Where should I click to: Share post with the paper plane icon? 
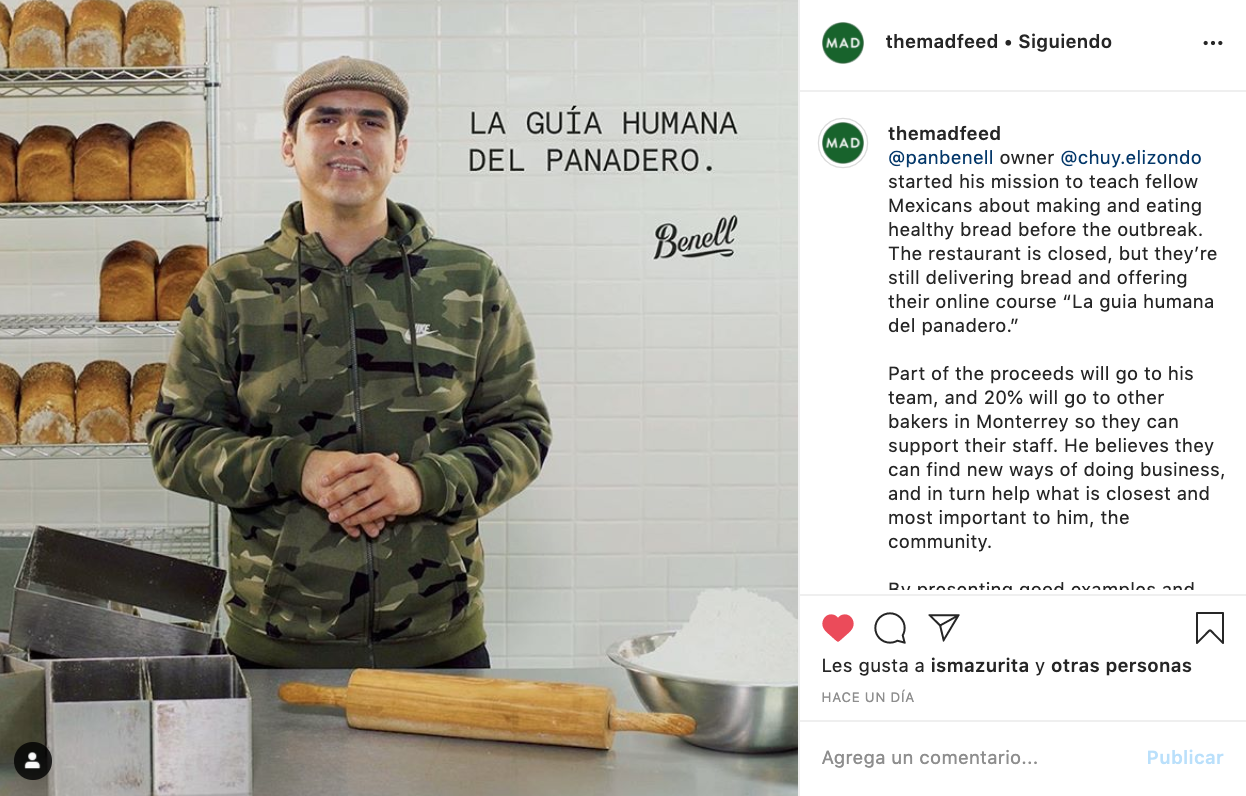[x=944, y=627]
